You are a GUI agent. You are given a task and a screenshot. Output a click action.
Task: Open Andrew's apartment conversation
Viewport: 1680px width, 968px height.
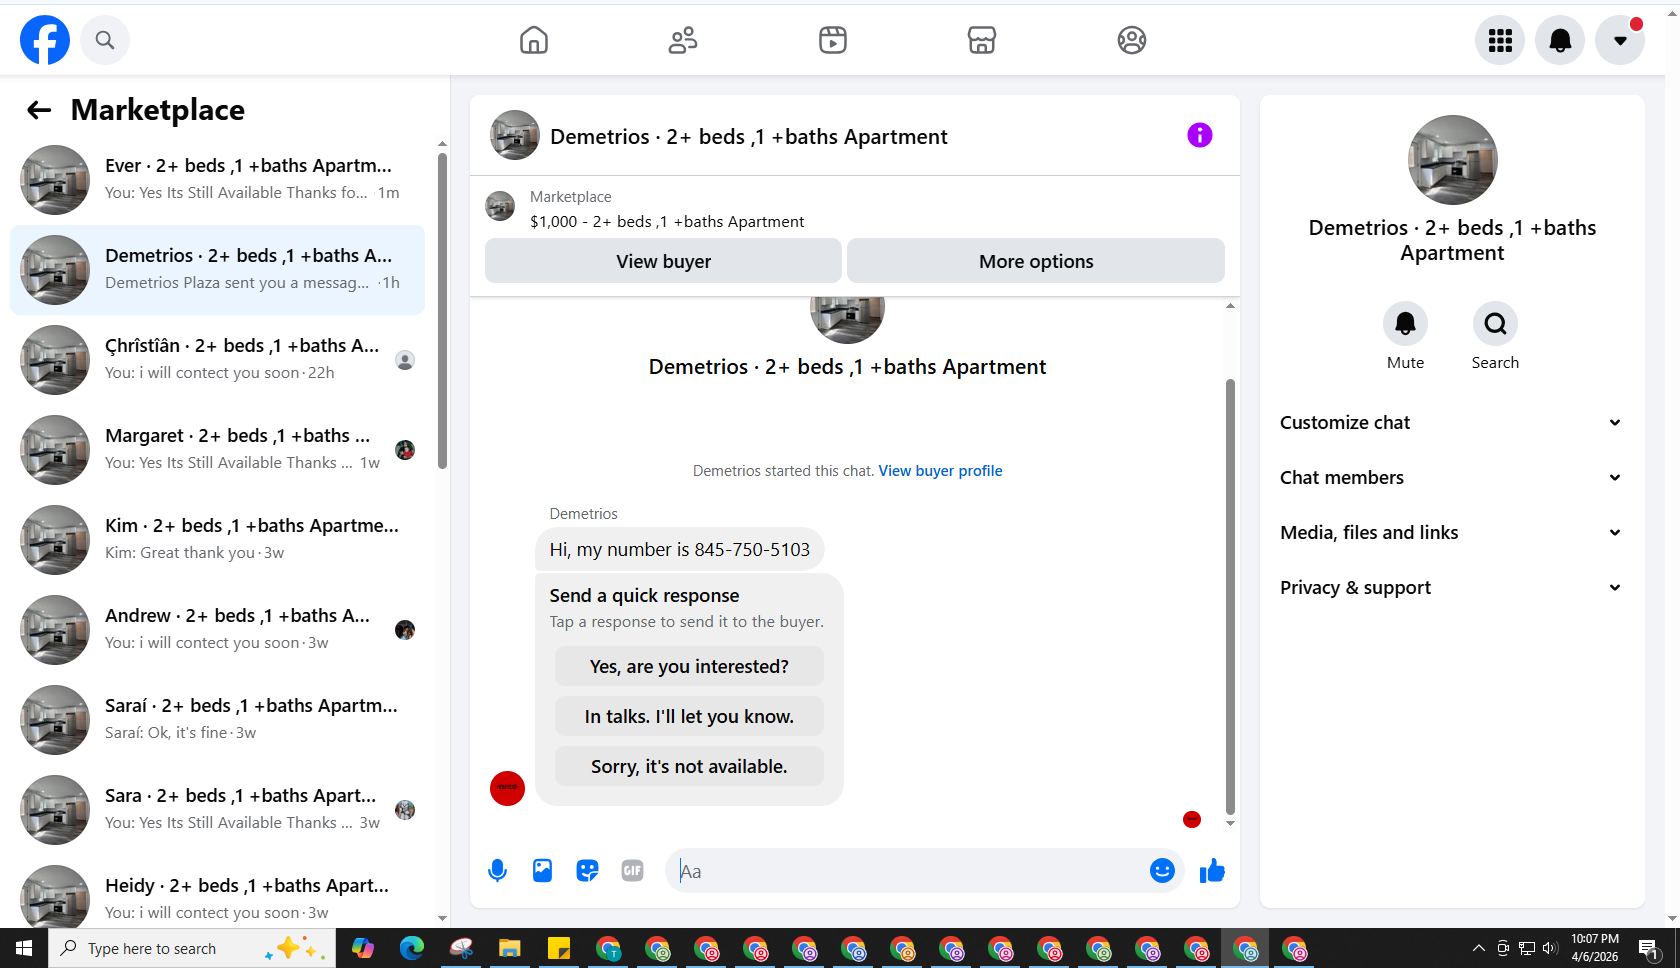pyautogui.click(x=217, y=630)
